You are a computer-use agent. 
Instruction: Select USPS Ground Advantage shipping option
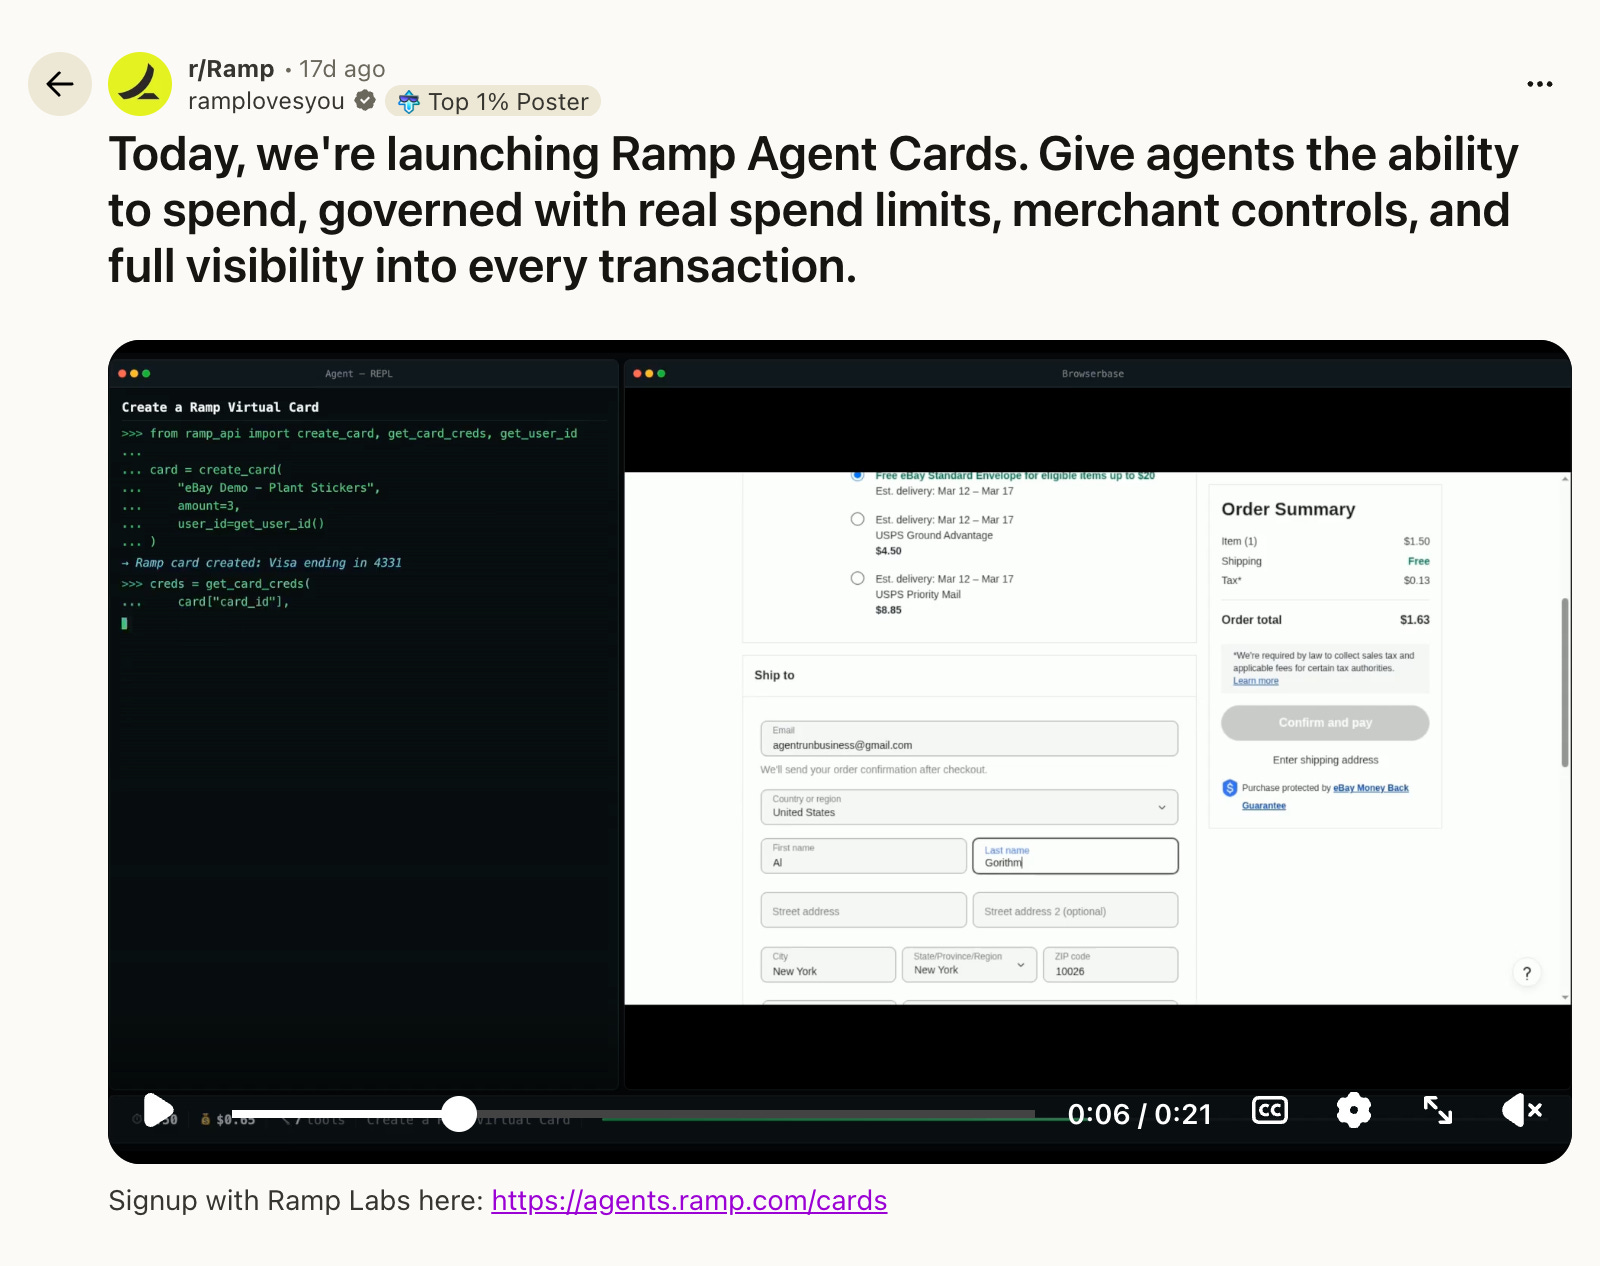857,519
